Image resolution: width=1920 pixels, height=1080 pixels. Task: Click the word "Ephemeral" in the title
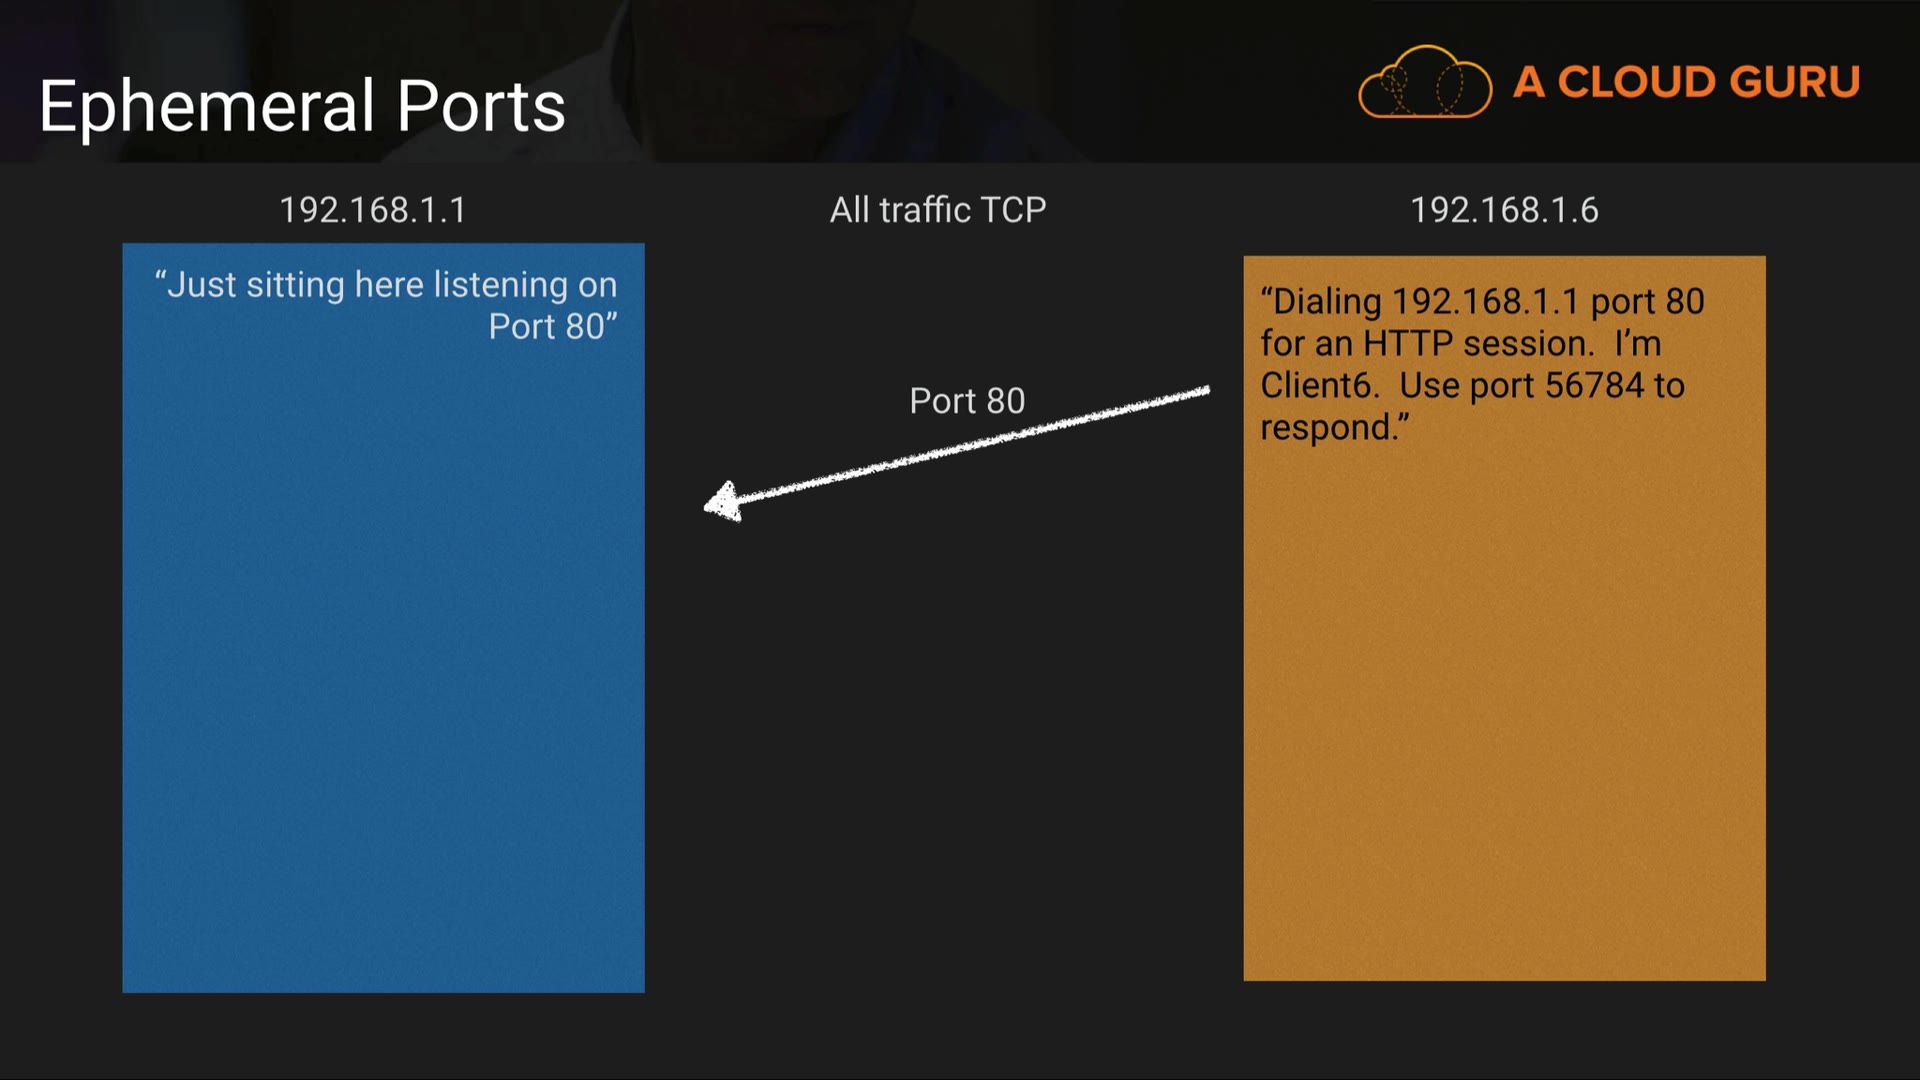click(207, 106)
